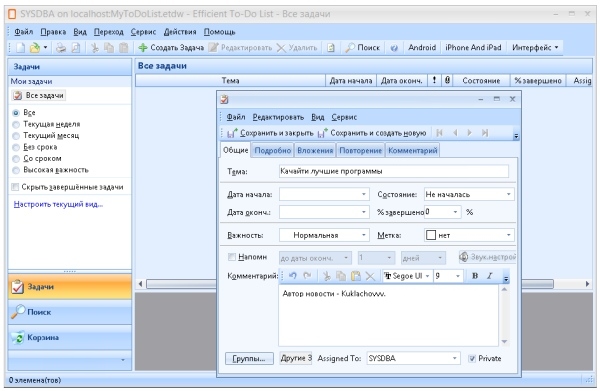Open the Помощь menu
The image size is (600, 391).
(219, 32)
